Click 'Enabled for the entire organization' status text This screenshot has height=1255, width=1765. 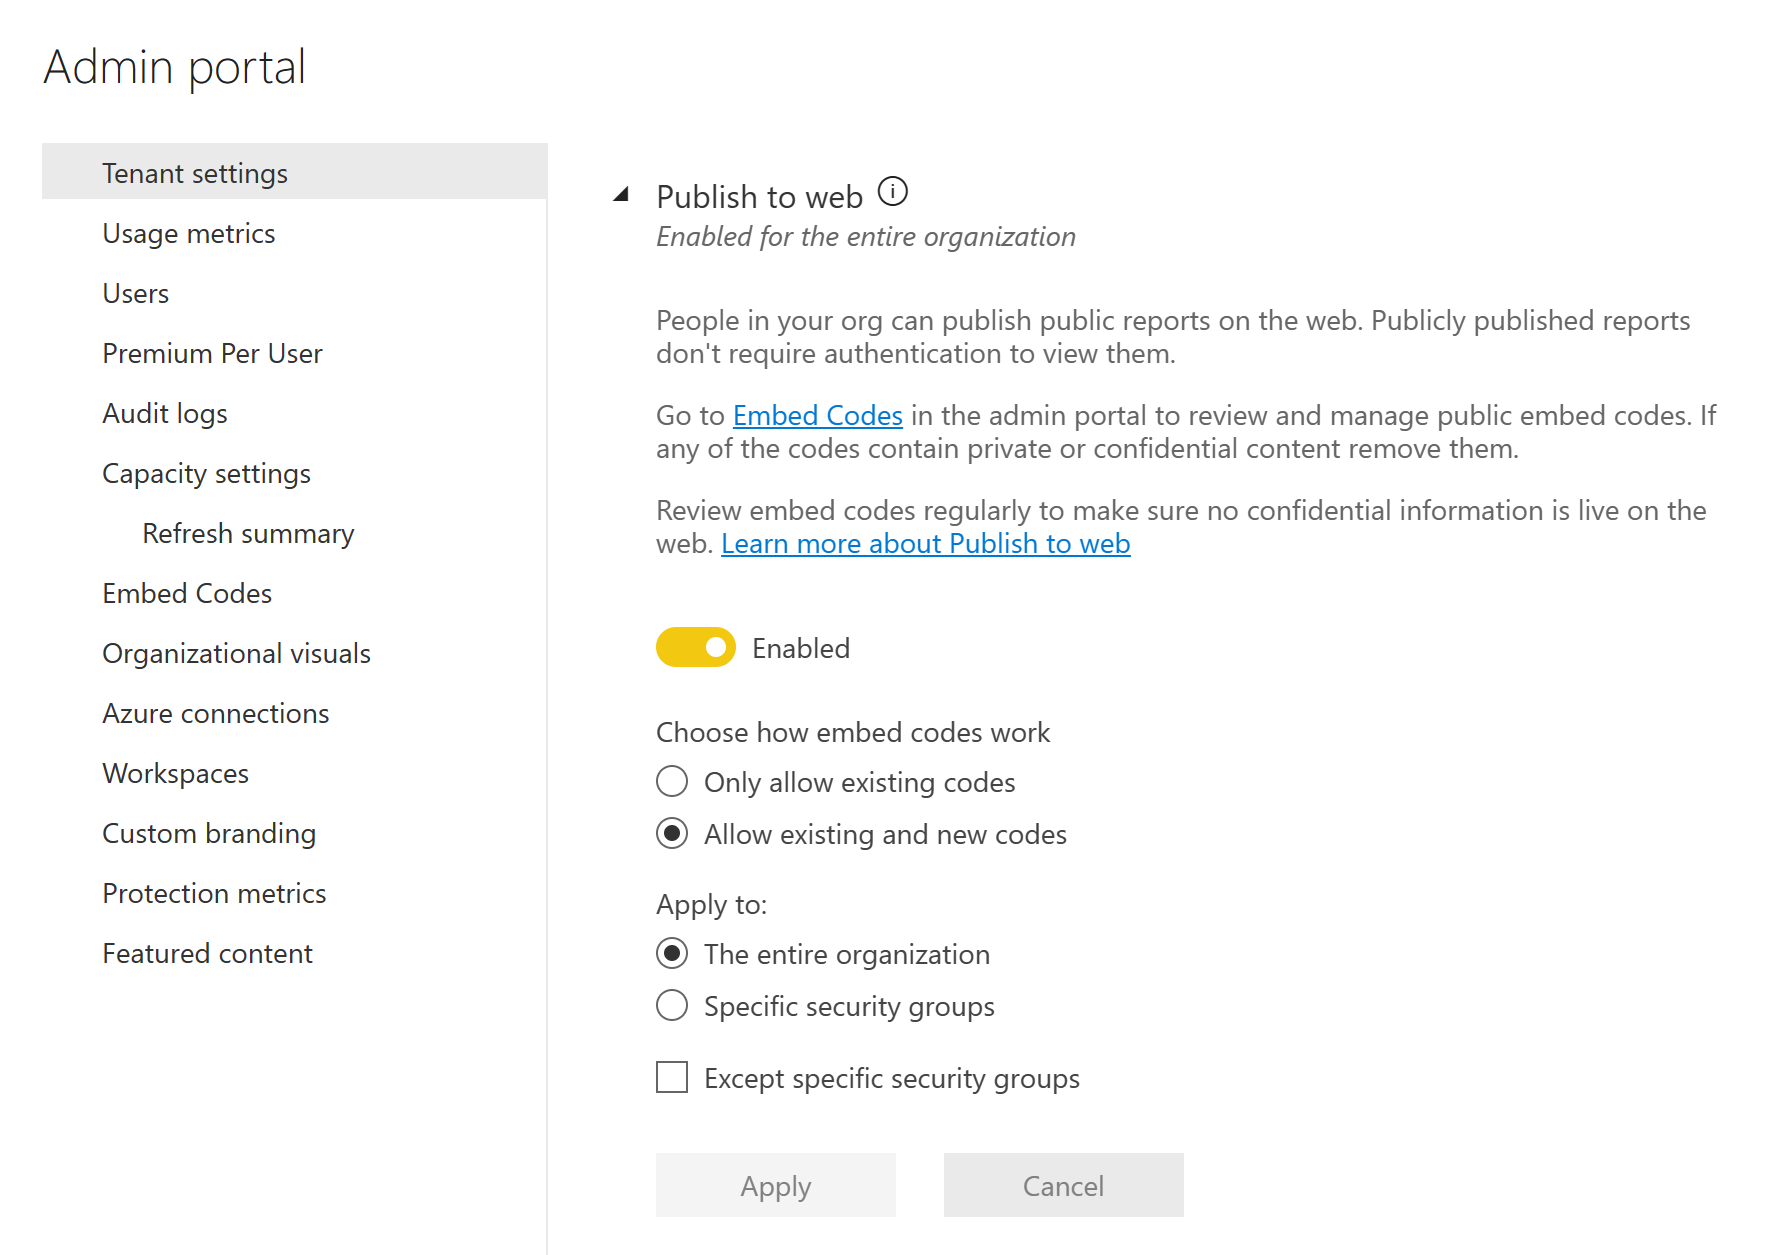866,237
